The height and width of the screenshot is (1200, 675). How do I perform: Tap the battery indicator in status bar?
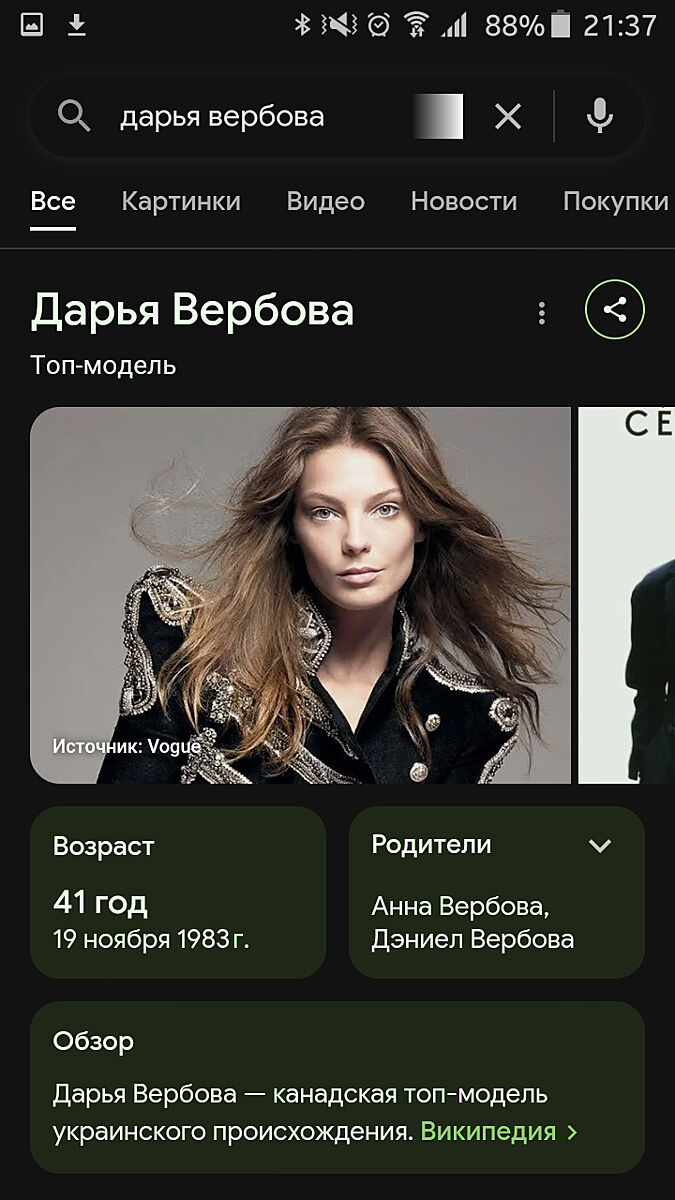561,25
